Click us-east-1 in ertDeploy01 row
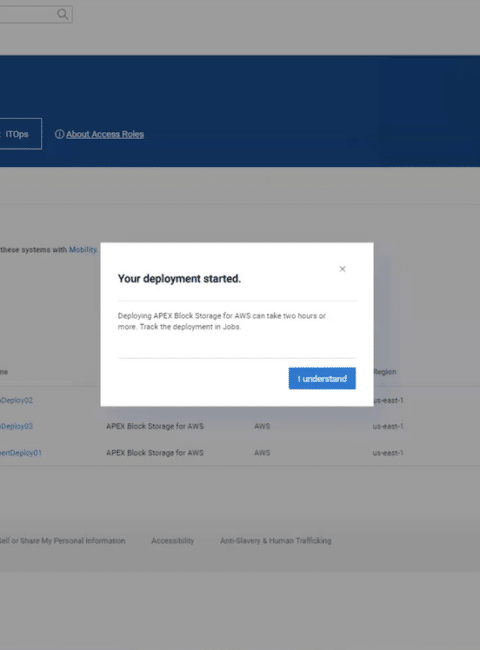The width and height of the screenshot is (480, 650). 388,453
